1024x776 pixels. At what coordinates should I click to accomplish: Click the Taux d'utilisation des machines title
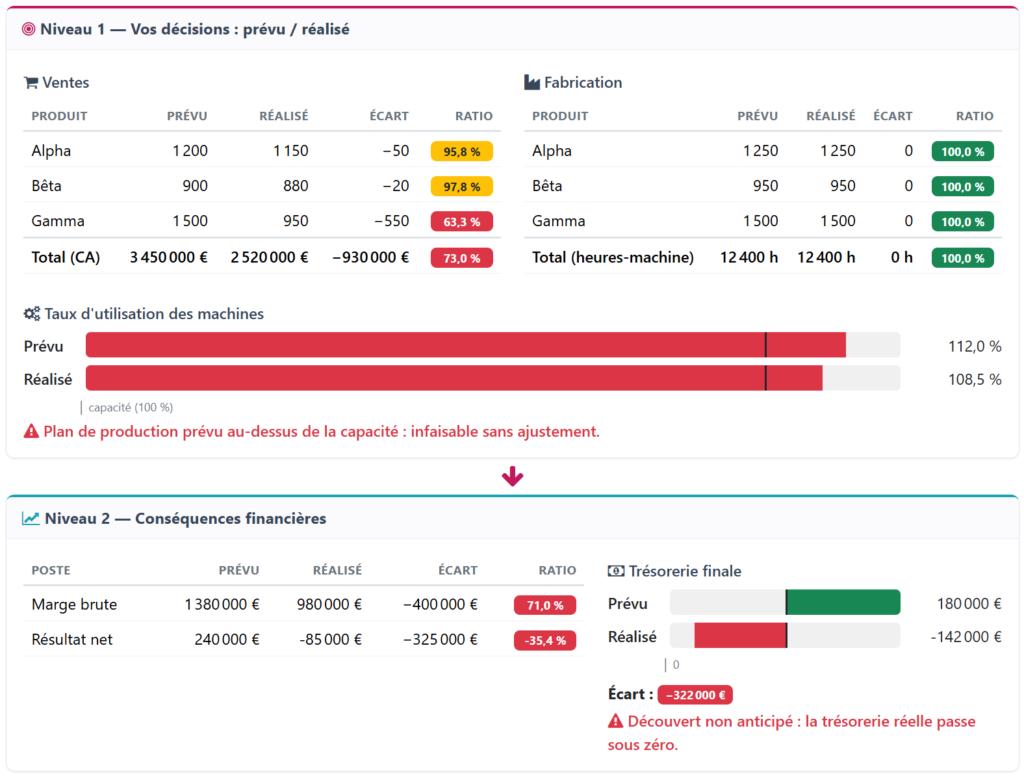pos(154,314)
